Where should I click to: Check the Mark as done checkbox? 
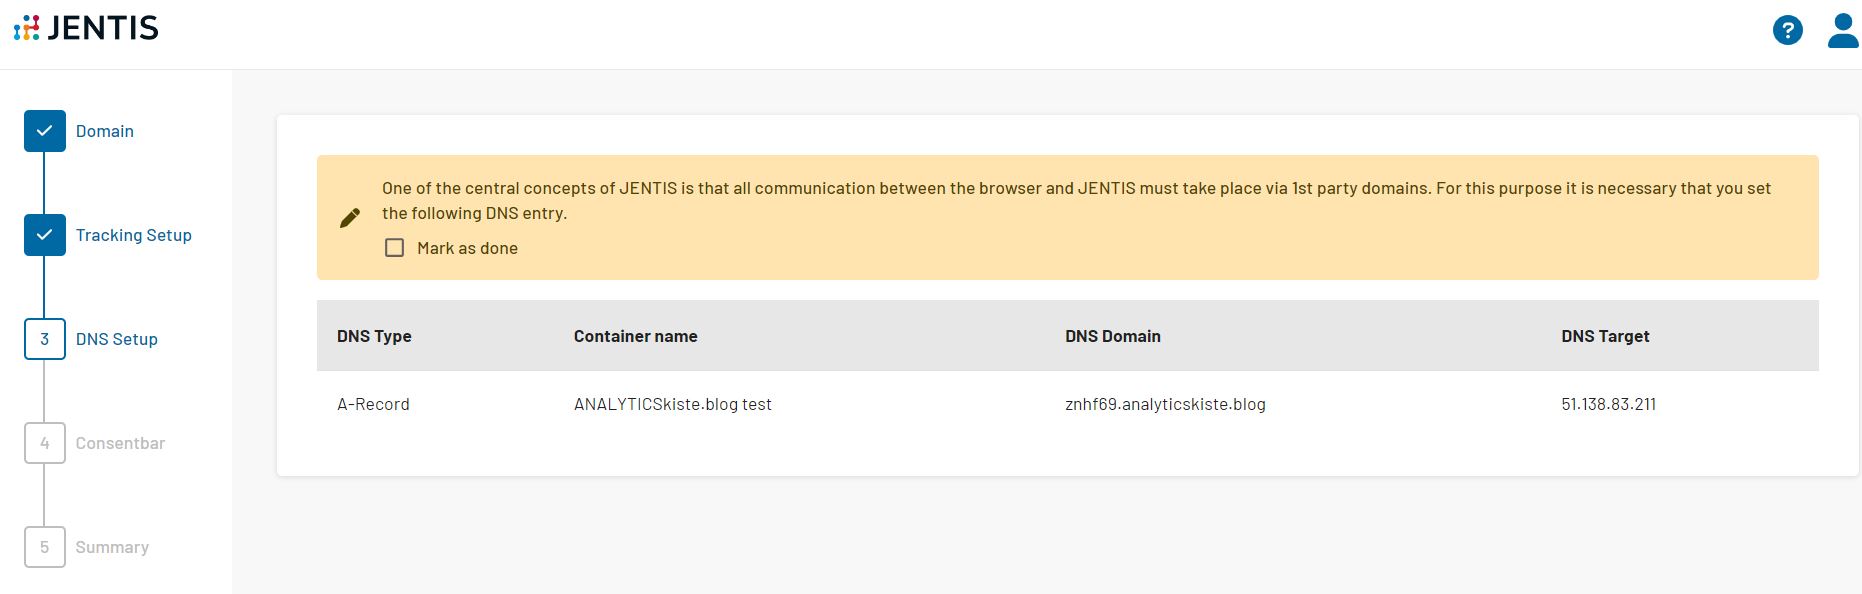pos(395,248)
